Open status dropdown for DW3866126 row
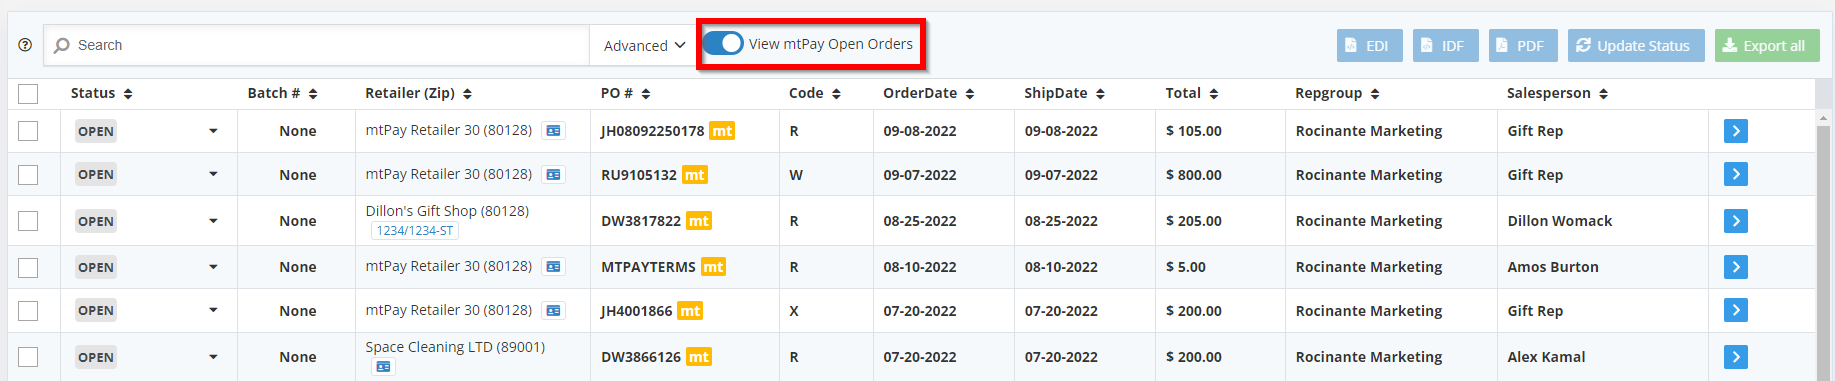Image resolution: width=1835 pixels, height=381 pixels. pos(213,357)
